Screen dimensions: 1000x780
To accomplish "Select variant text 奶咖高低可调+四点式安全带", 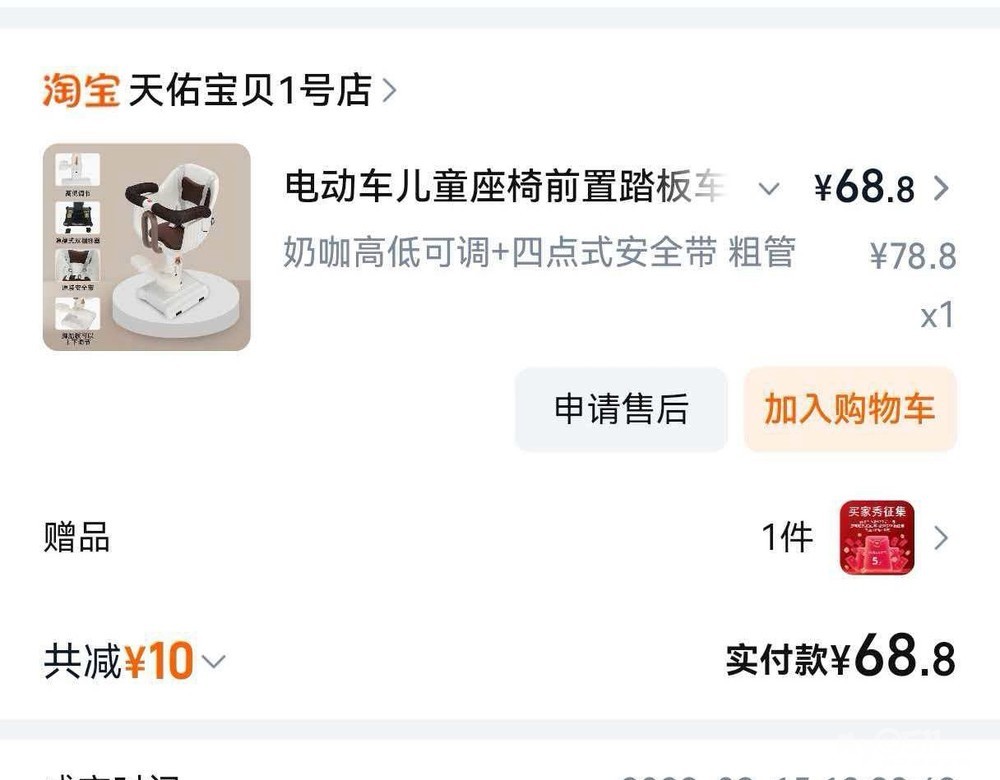I will (x=500, y=251).
